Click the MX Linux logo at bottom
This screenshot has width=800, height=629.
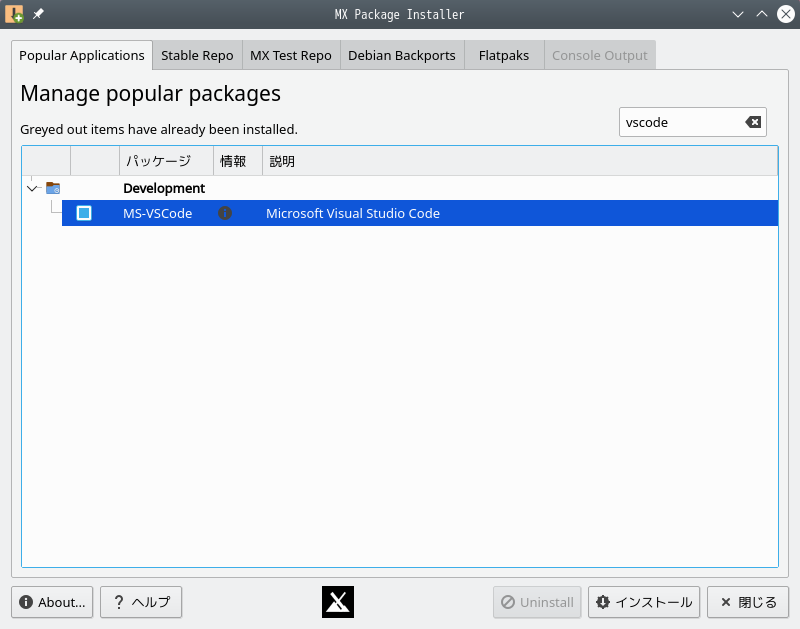338,602
